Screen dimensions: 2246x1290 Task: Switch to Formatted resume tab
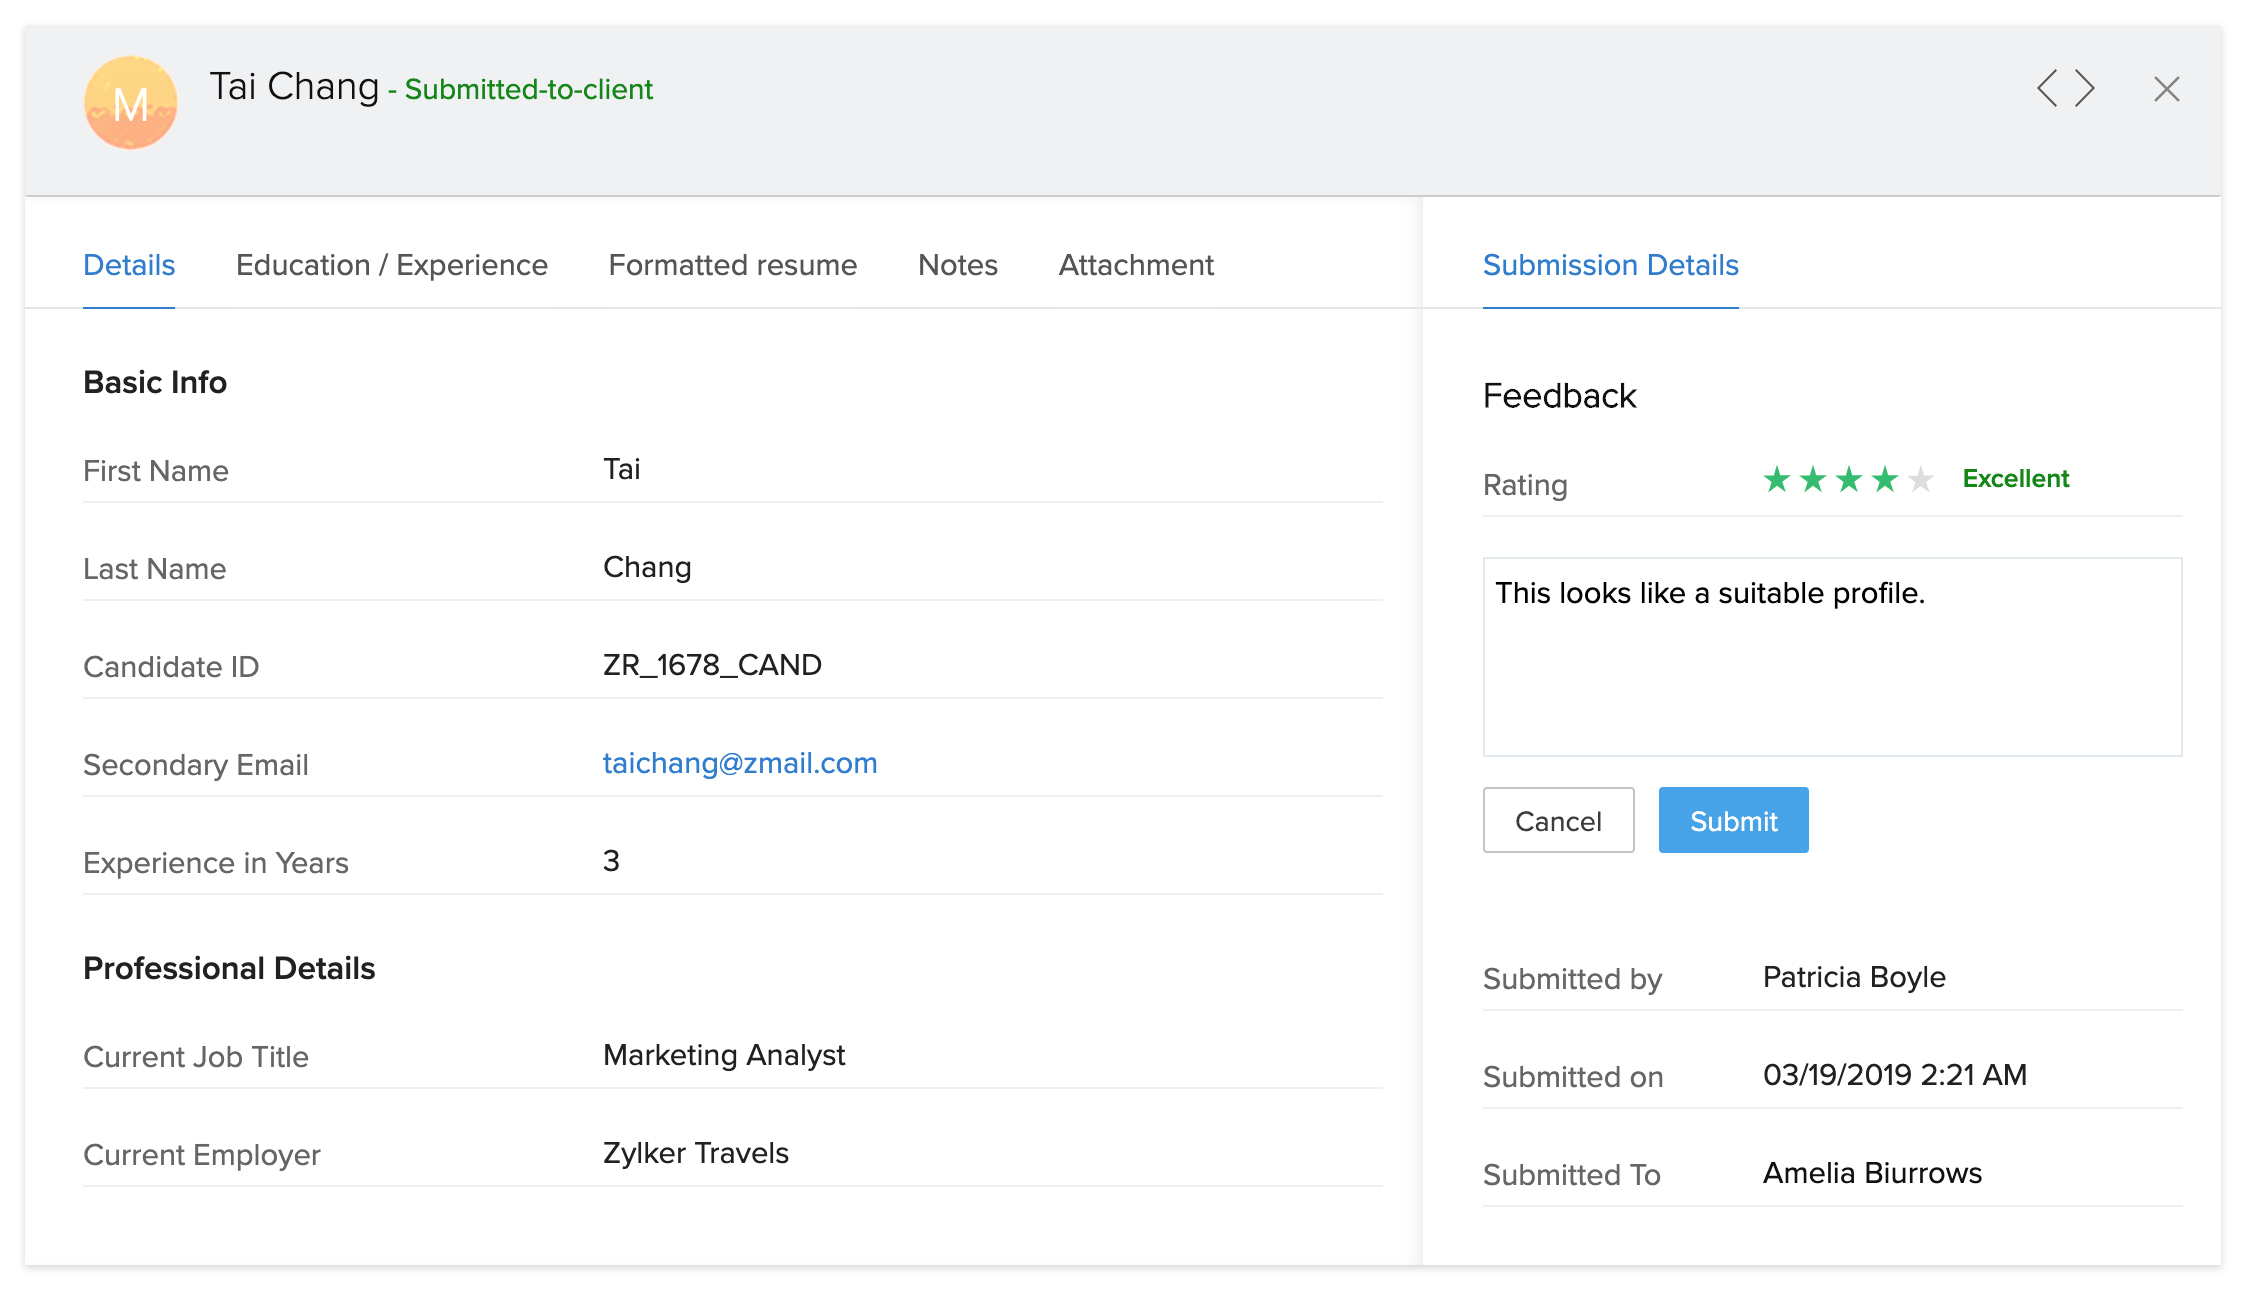[732, 265]
